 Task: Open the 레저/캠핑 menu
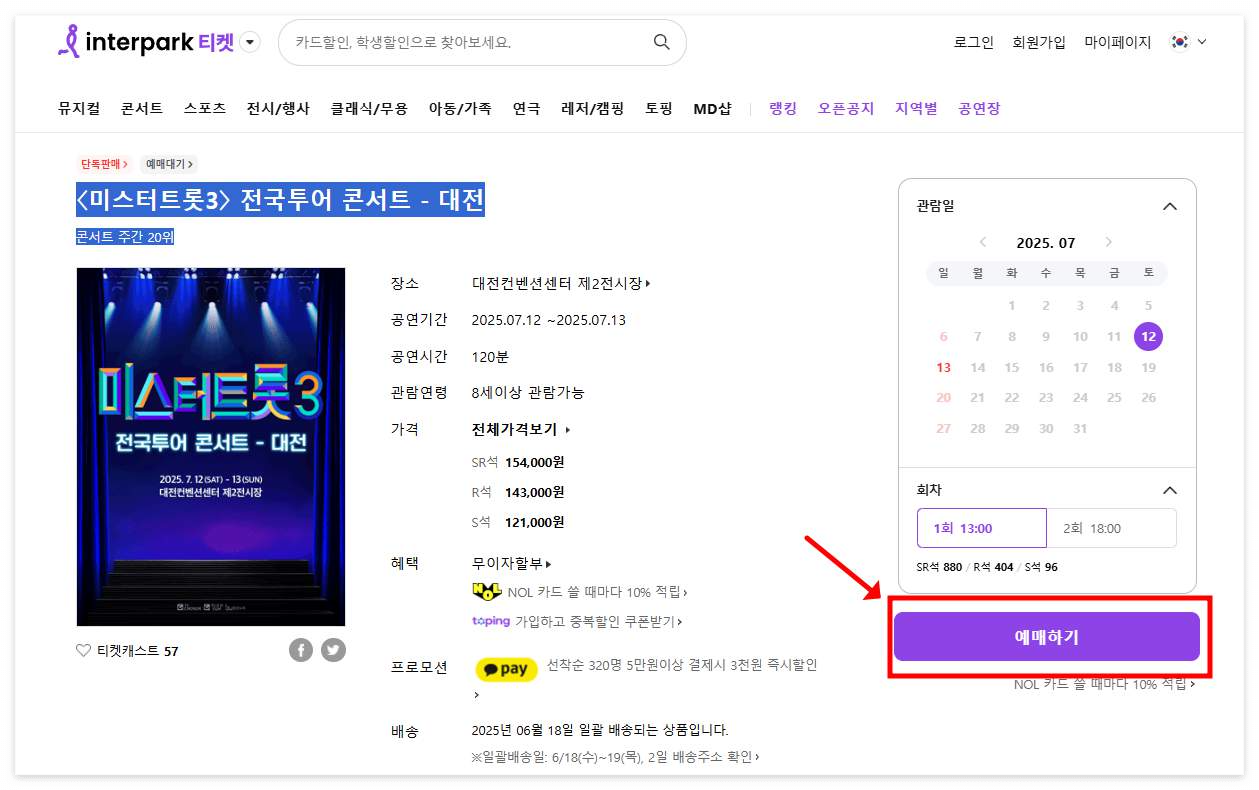tap(592, 108)
